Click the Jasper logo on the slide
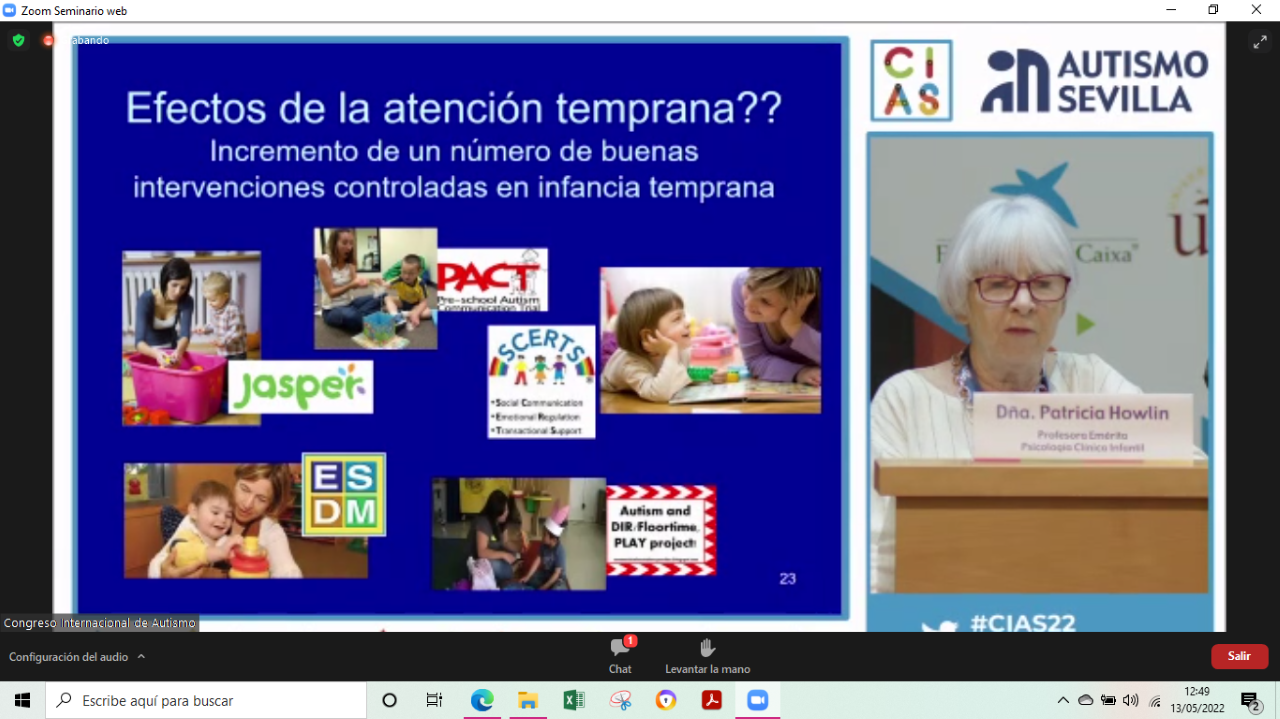 click(300, 388)
